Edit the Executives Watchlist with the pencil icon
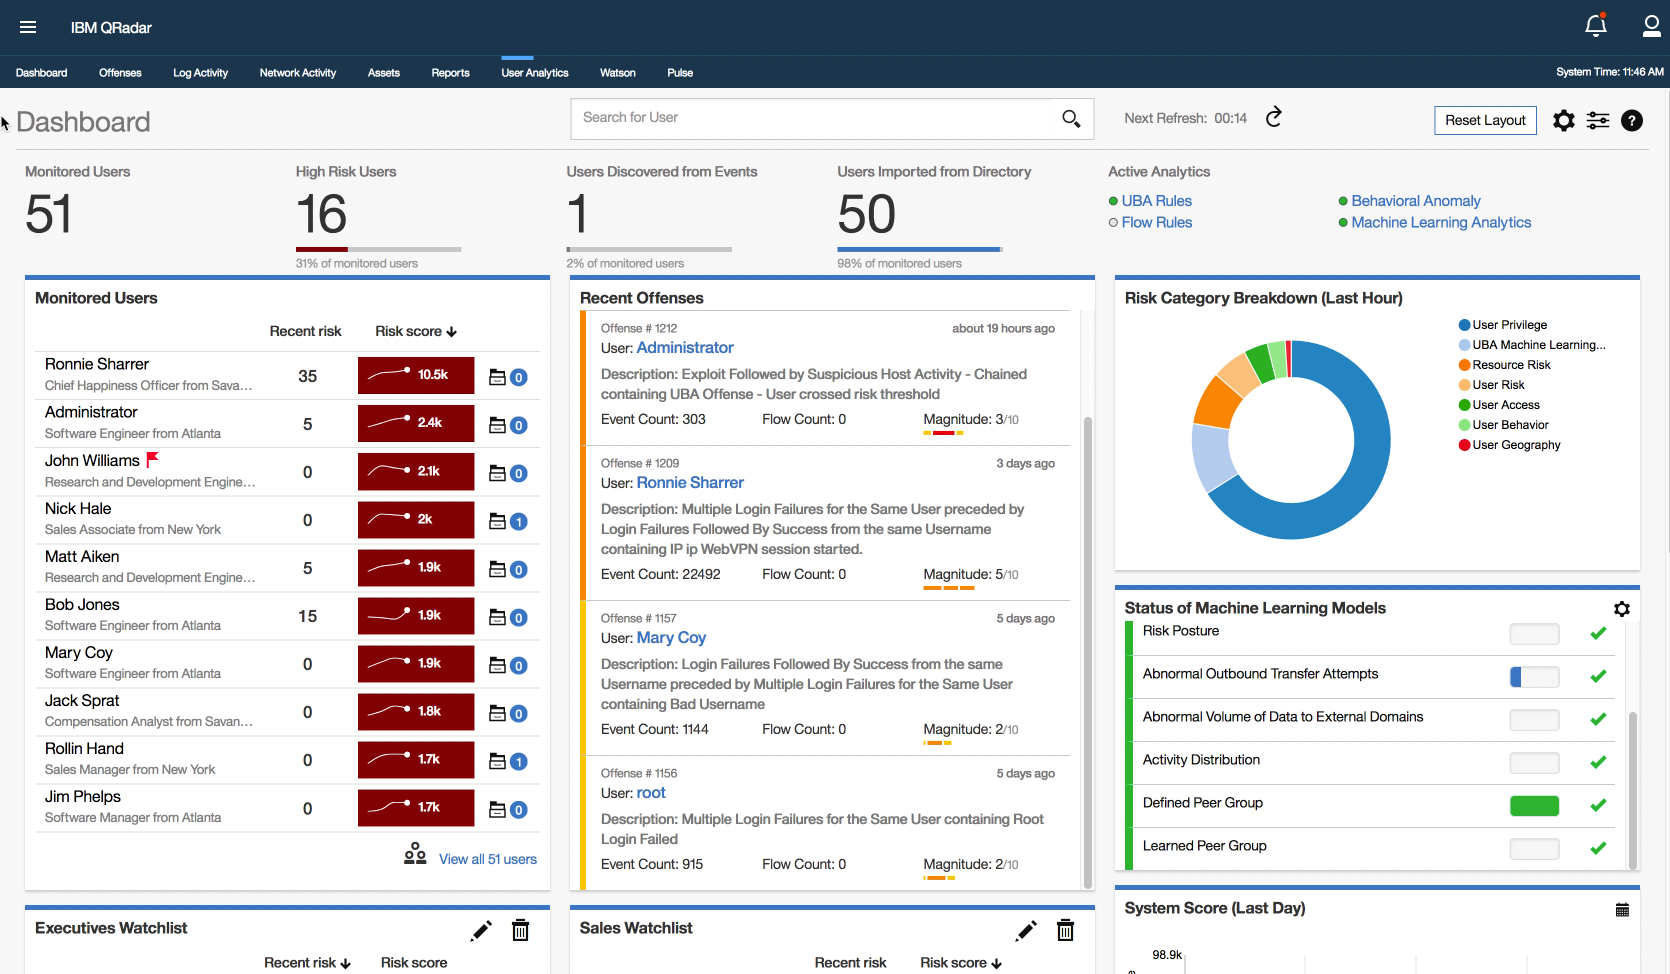 click(481, 929)
